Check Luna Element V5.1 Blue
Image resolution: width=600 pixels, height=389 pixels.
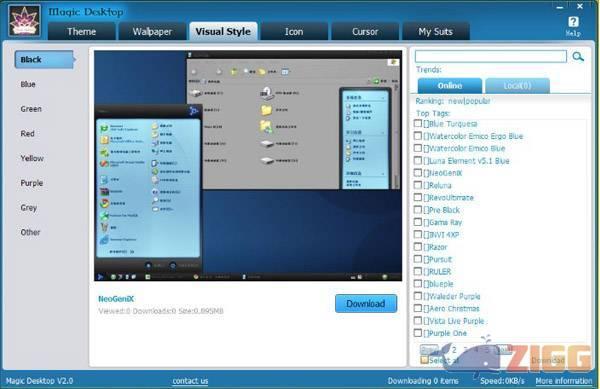(418, 161)
